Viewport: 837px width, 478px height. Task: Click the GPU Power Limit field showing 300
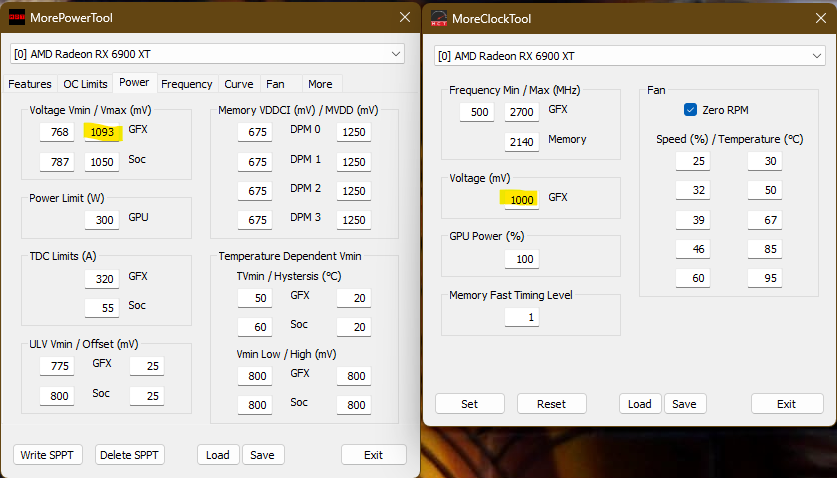click(102, 220)
